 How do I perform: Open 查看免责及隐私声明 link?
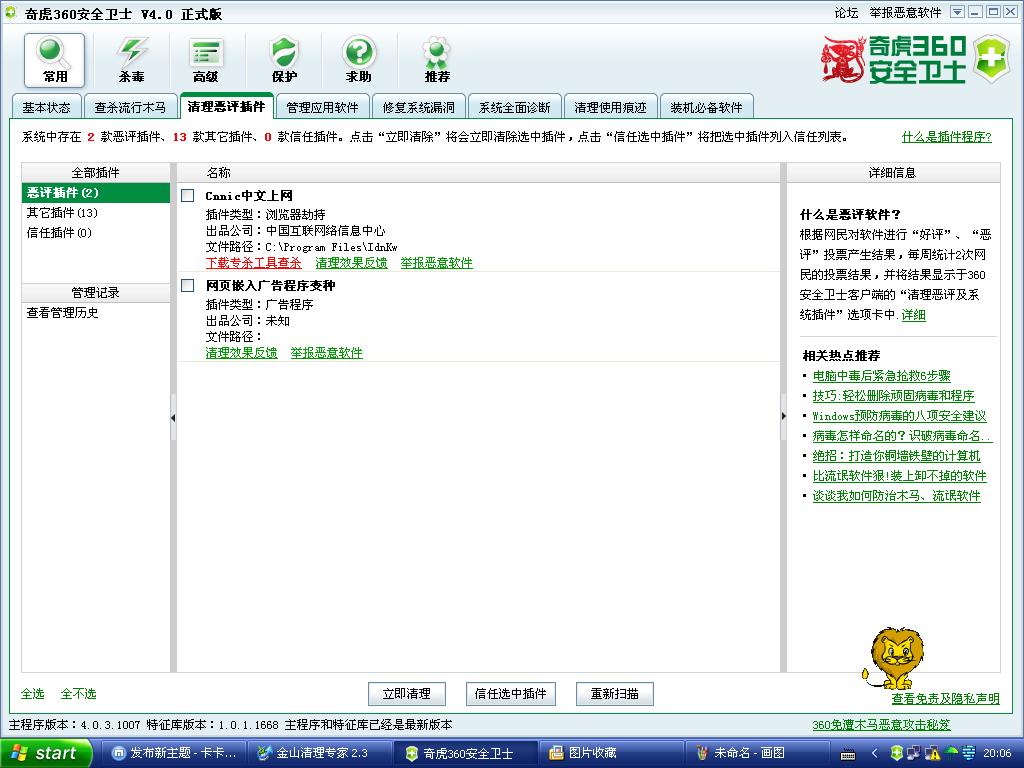tap(946, 699)
